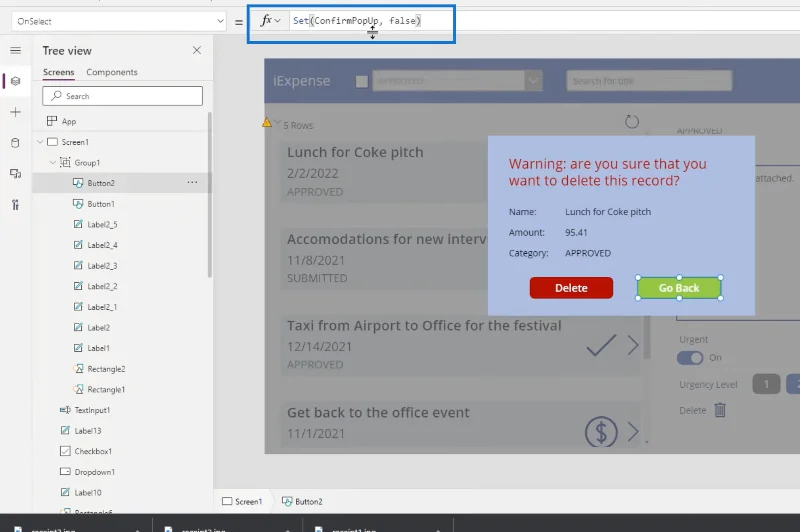This screenshot has height=532, width=800.
Task: Open the Media icon in left rail
Action: pyautogui.click(x=15, y=174)
